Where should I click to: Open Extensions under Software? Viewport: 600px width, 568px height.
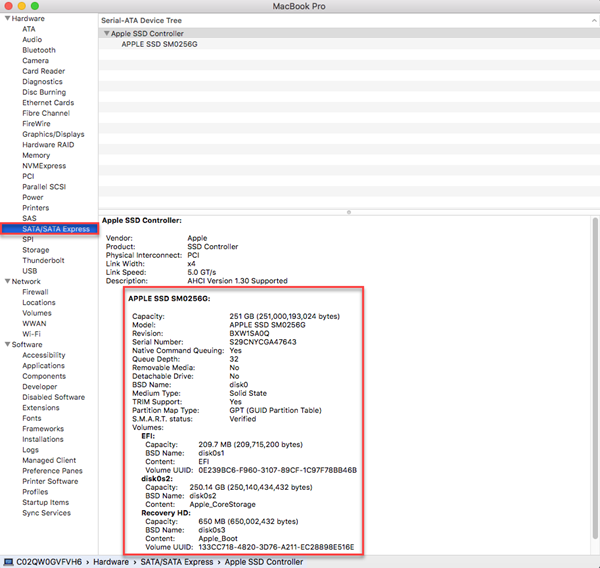tap(41, 408)
